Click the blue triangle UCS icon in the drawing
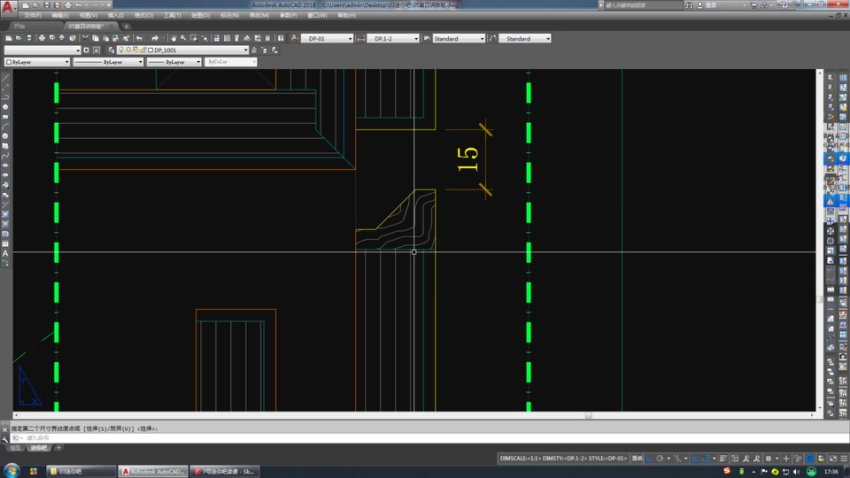The height and width of the screenshot is (478, 850). (x=28, y=387)
